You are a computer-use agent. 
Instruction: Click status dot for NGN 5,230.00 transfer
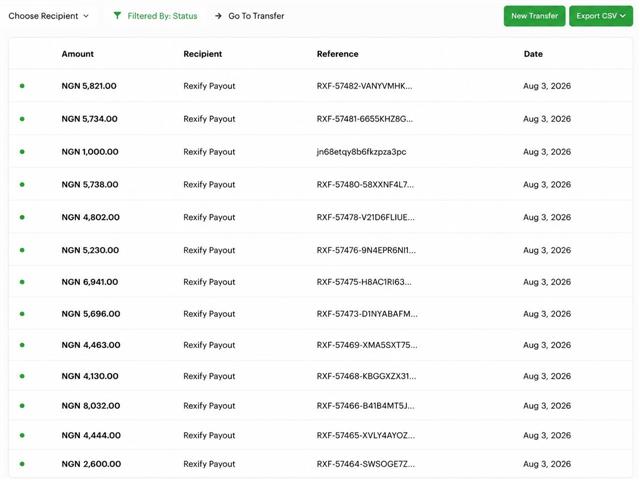click(x=22, y=250)
